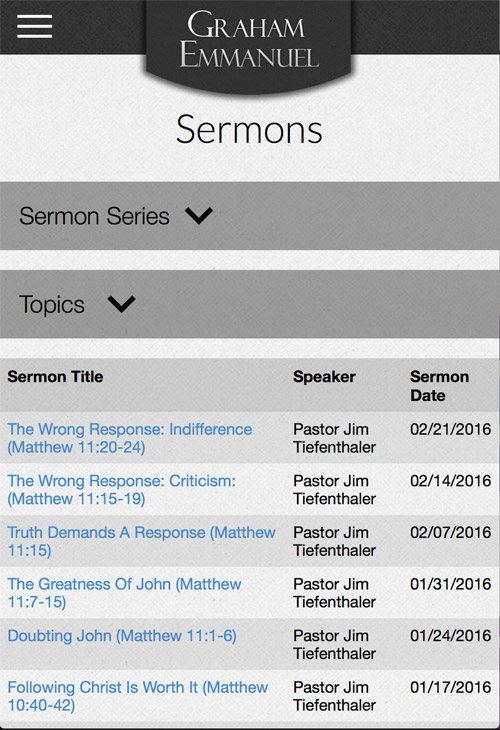Open the Sermon Series dropdown bar

(250, 216)
